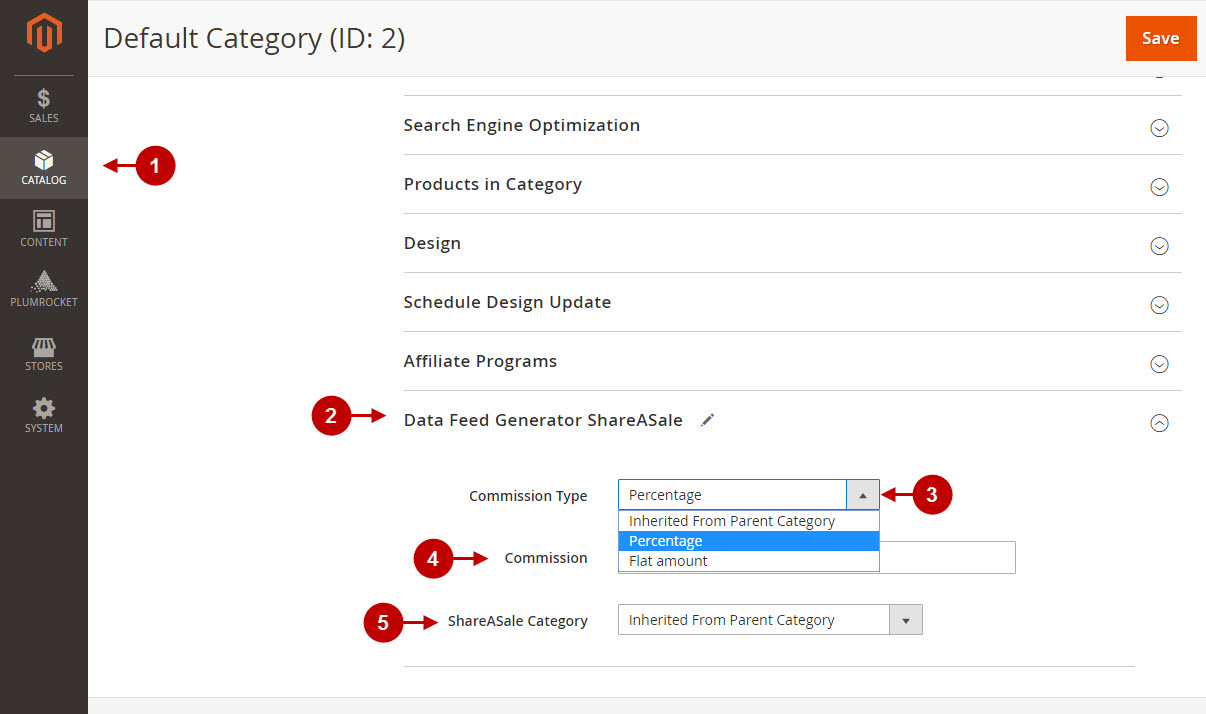Open the Stores menu

(x=44, y=353)
